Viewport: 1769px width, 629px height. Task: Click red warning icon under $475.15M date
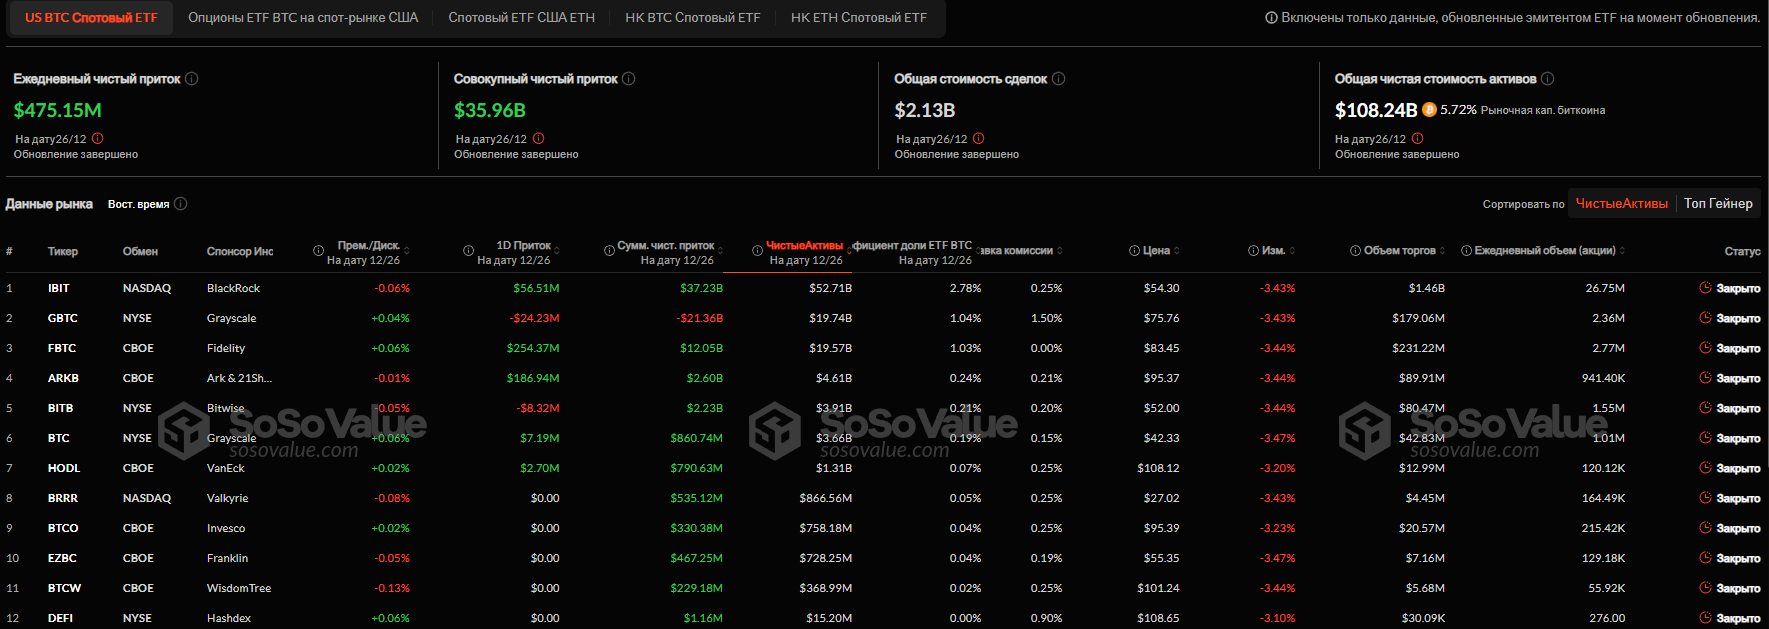click(x=98, y=139)
